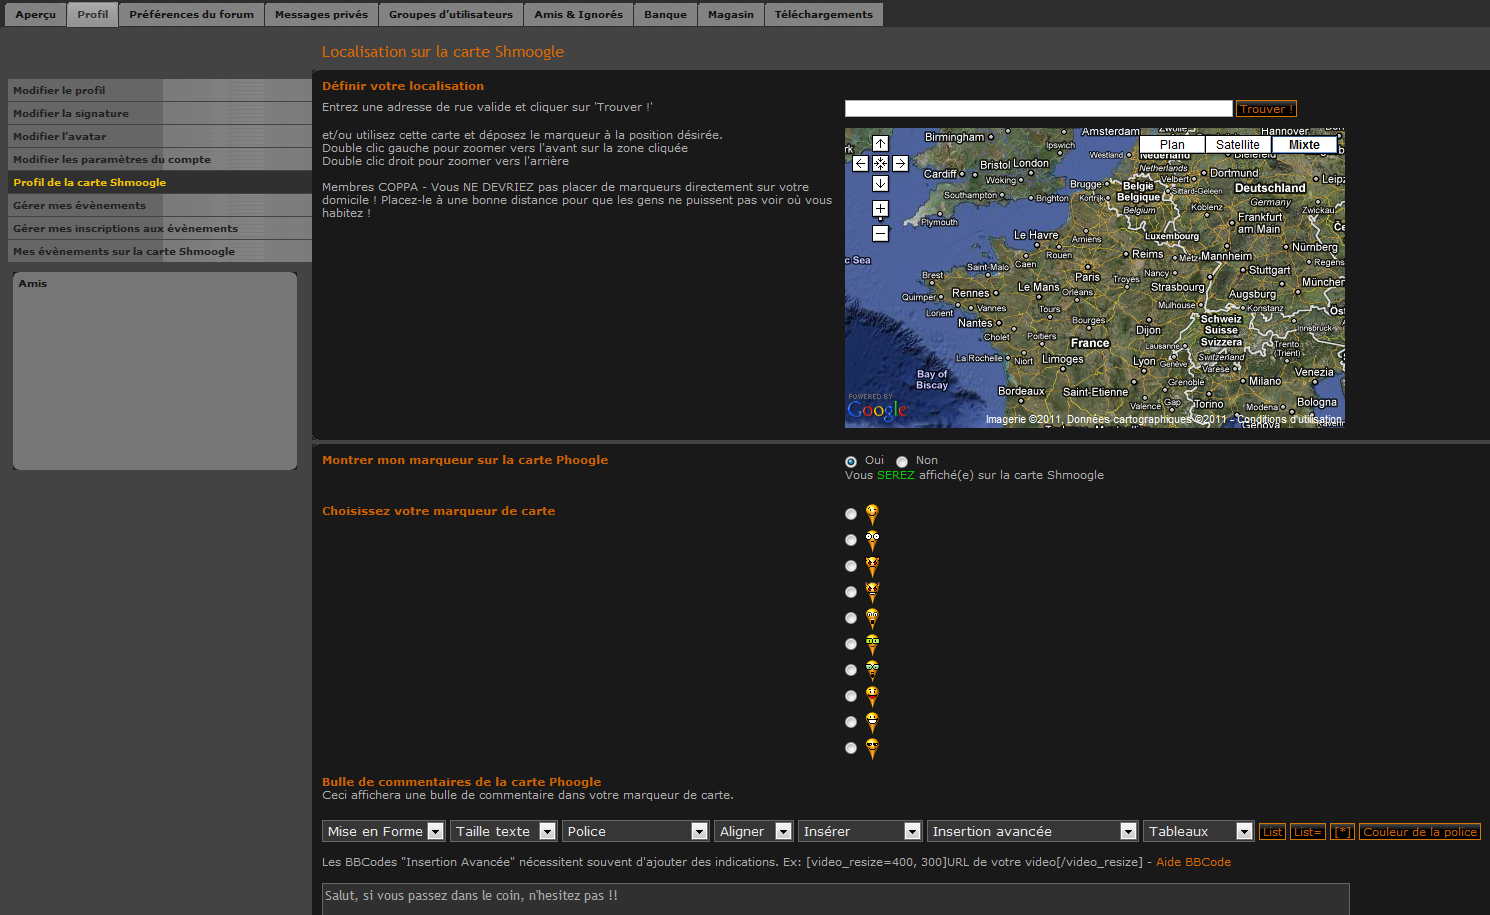Click the grinning devil map marker icon

(872, 592)
